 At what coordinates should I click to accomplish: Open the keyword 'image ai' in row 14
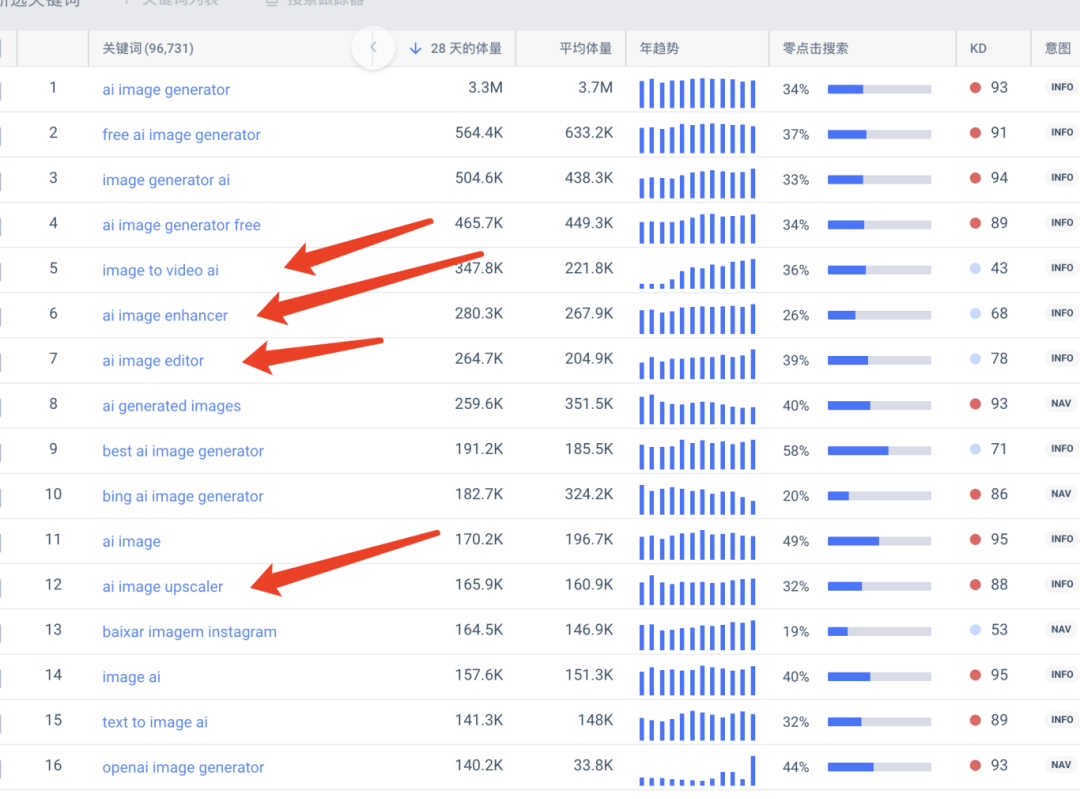point(132,677)
